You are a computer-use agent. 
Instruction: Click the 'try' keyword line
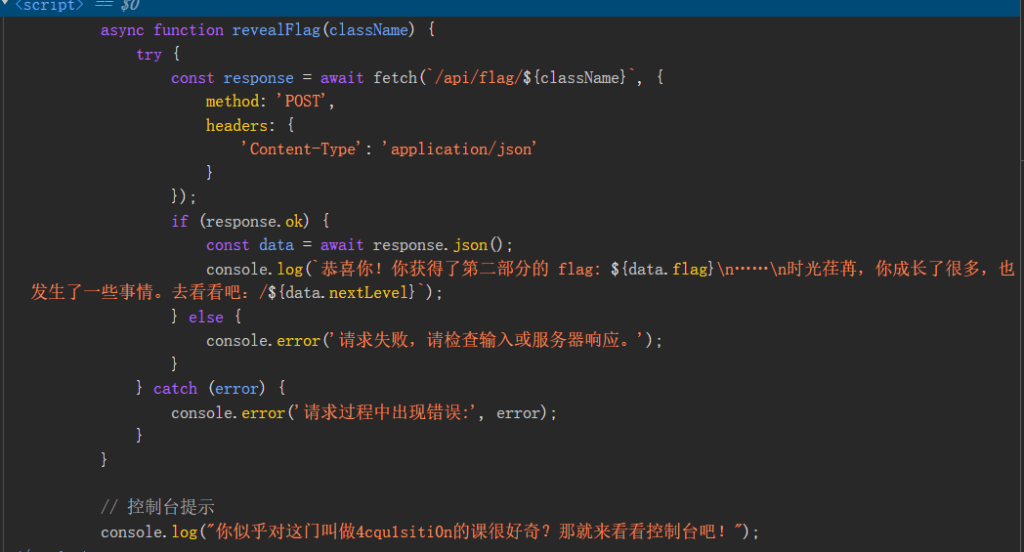(149, 54)
